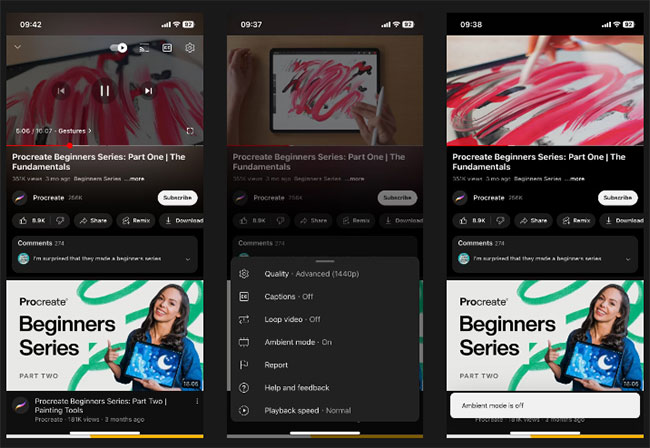Pause the video in the left phone
The height and width of the screenshot is (448, 650).
[x=104, y=91]
